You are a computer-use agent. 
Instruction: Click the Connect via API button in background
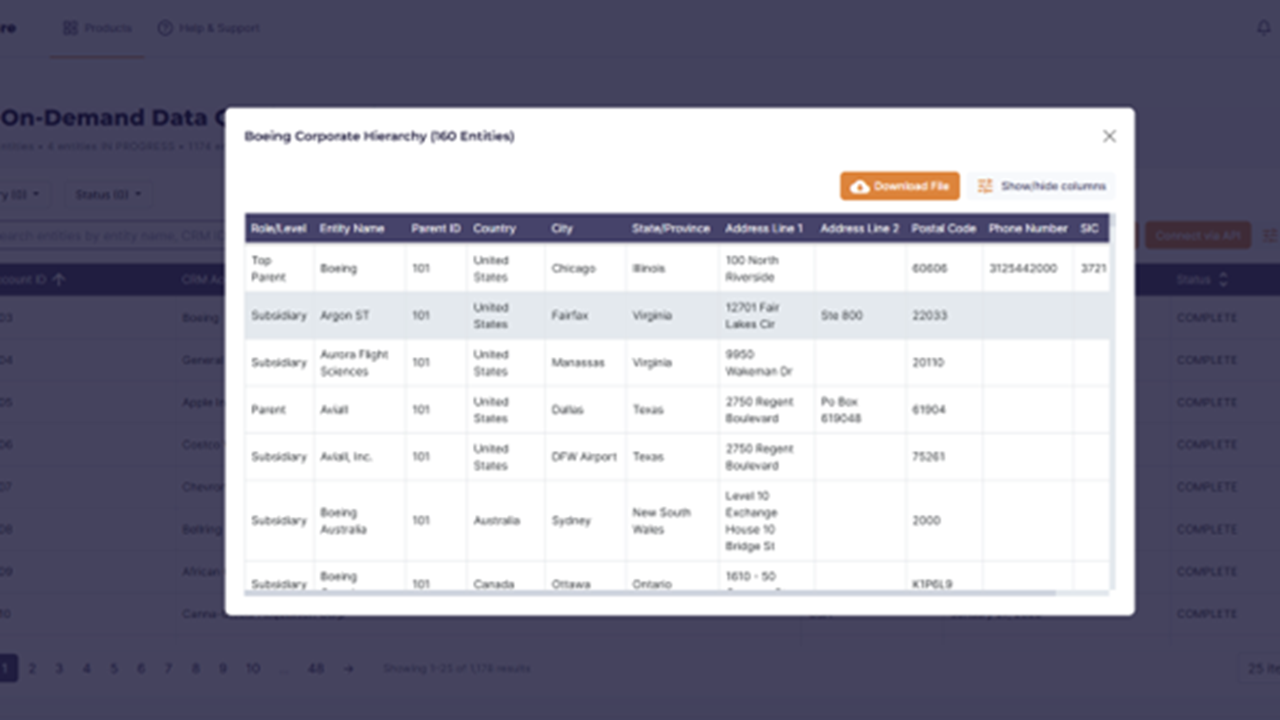point(1198,236)
